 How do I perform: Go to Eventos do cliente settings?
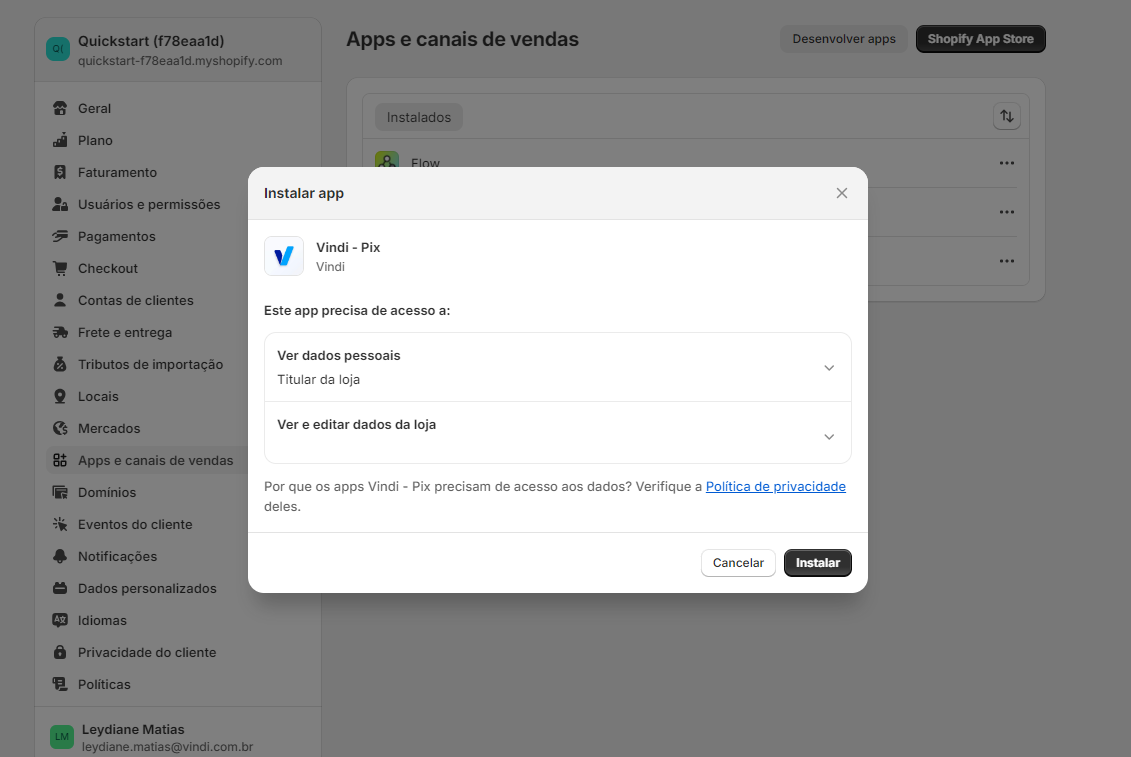point(135,524)
